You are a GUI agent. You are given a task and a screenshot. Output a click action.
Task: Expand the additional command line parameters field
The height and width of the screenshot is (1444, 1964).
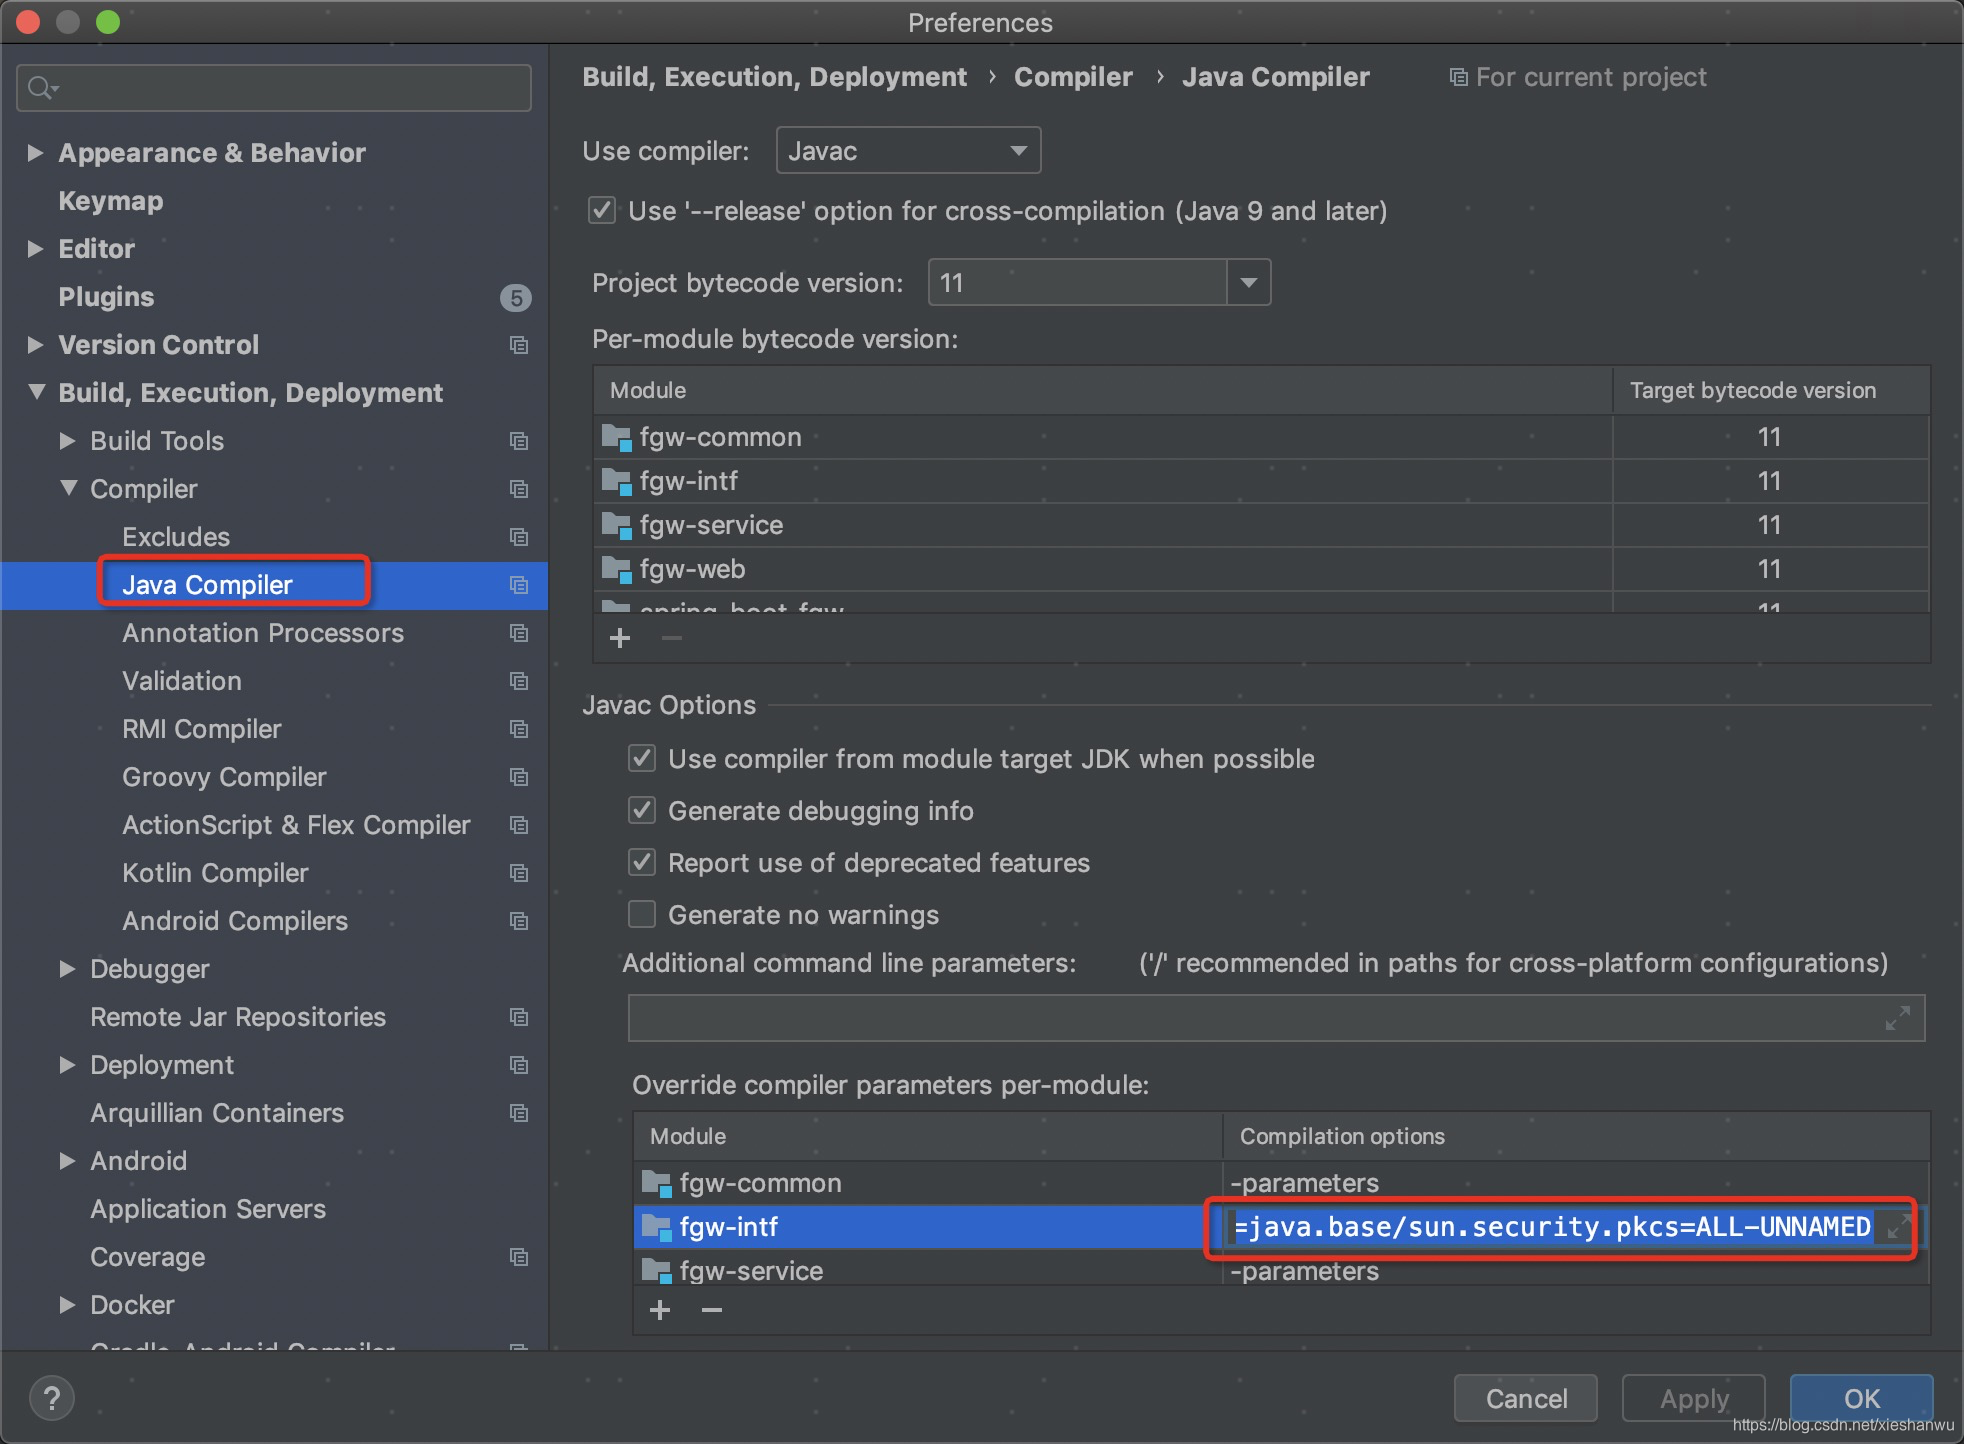click(x=1897, y=1018)
